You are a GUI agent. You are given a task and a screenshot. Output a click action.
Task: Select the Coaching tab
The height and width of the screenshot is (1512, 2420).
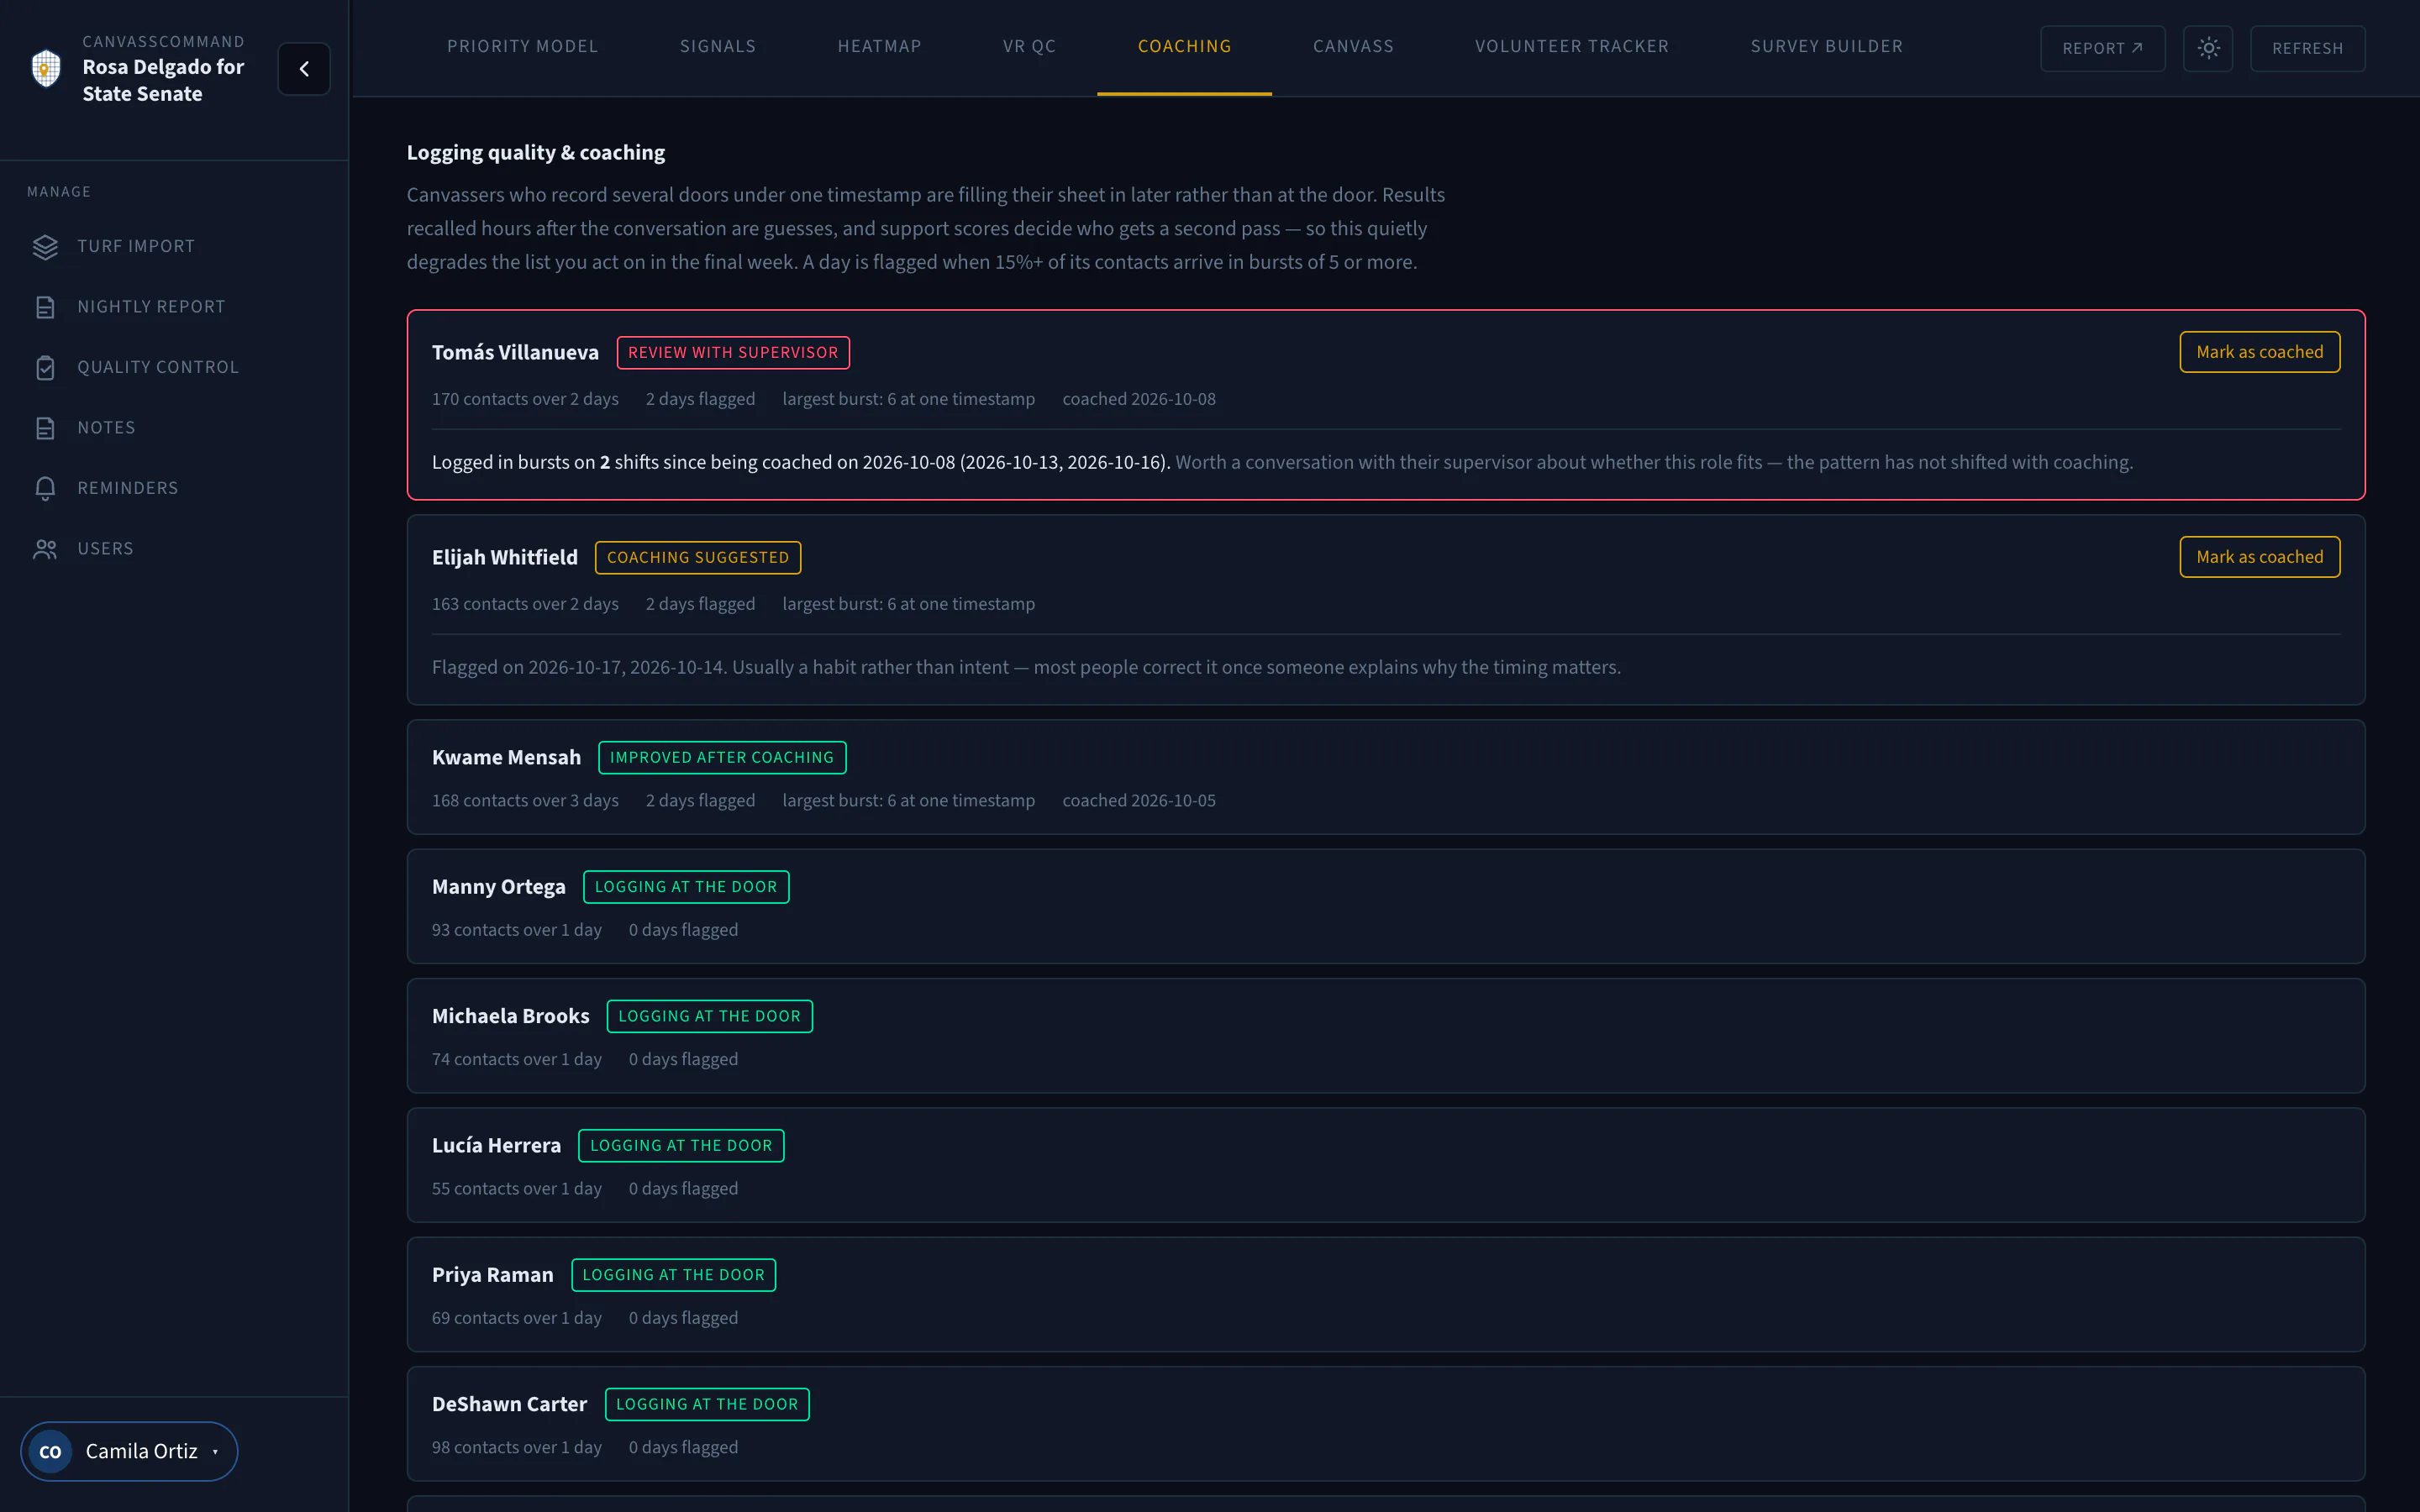(x=1184, y=46)
